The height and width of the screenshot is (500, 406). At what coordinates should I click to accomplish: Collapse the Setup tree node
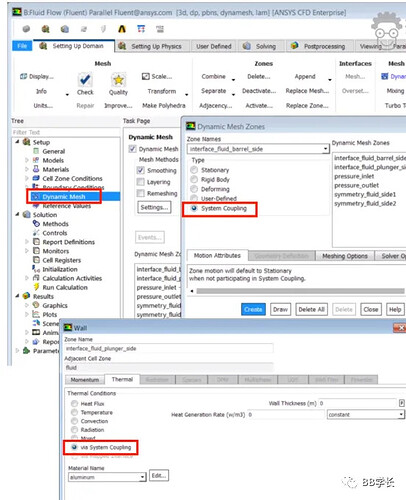17,142
